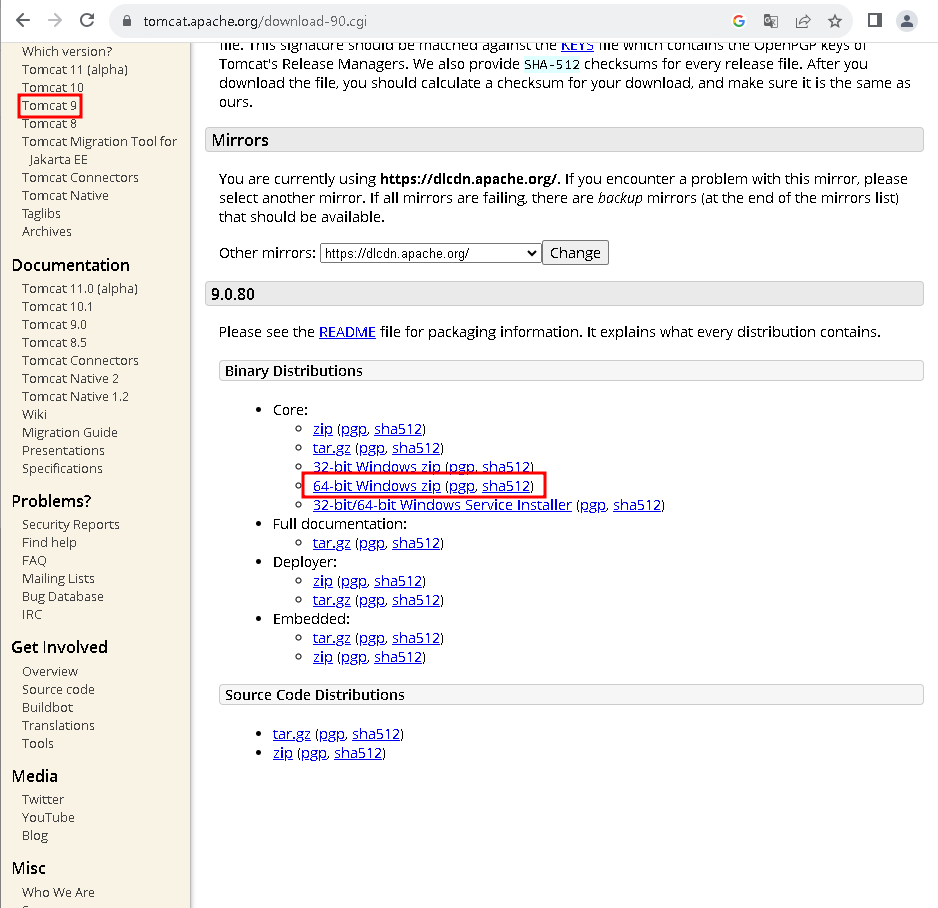Open Tomcat 10.1 documentation

(x=57, y=306)
